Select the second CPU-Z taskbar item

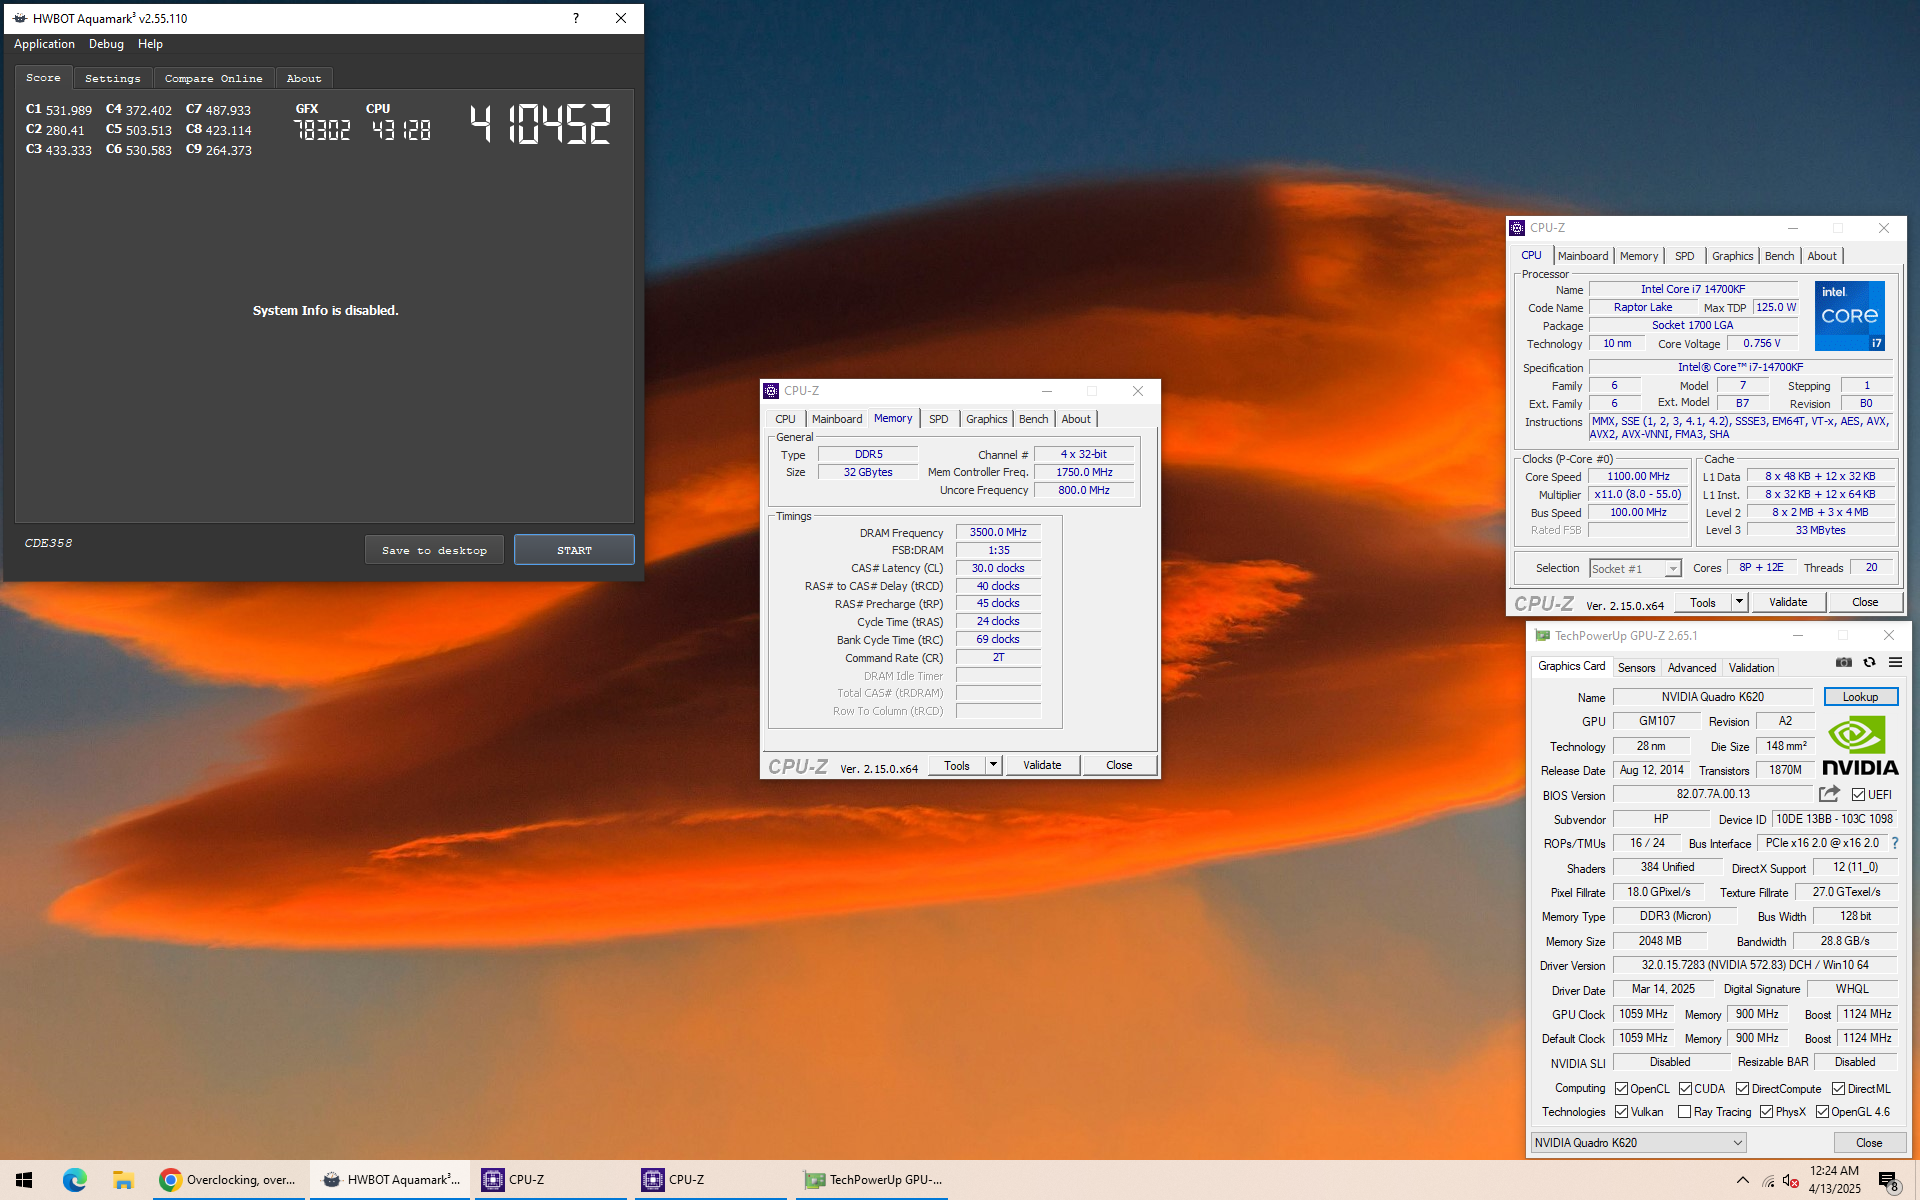click(711, 1180)
